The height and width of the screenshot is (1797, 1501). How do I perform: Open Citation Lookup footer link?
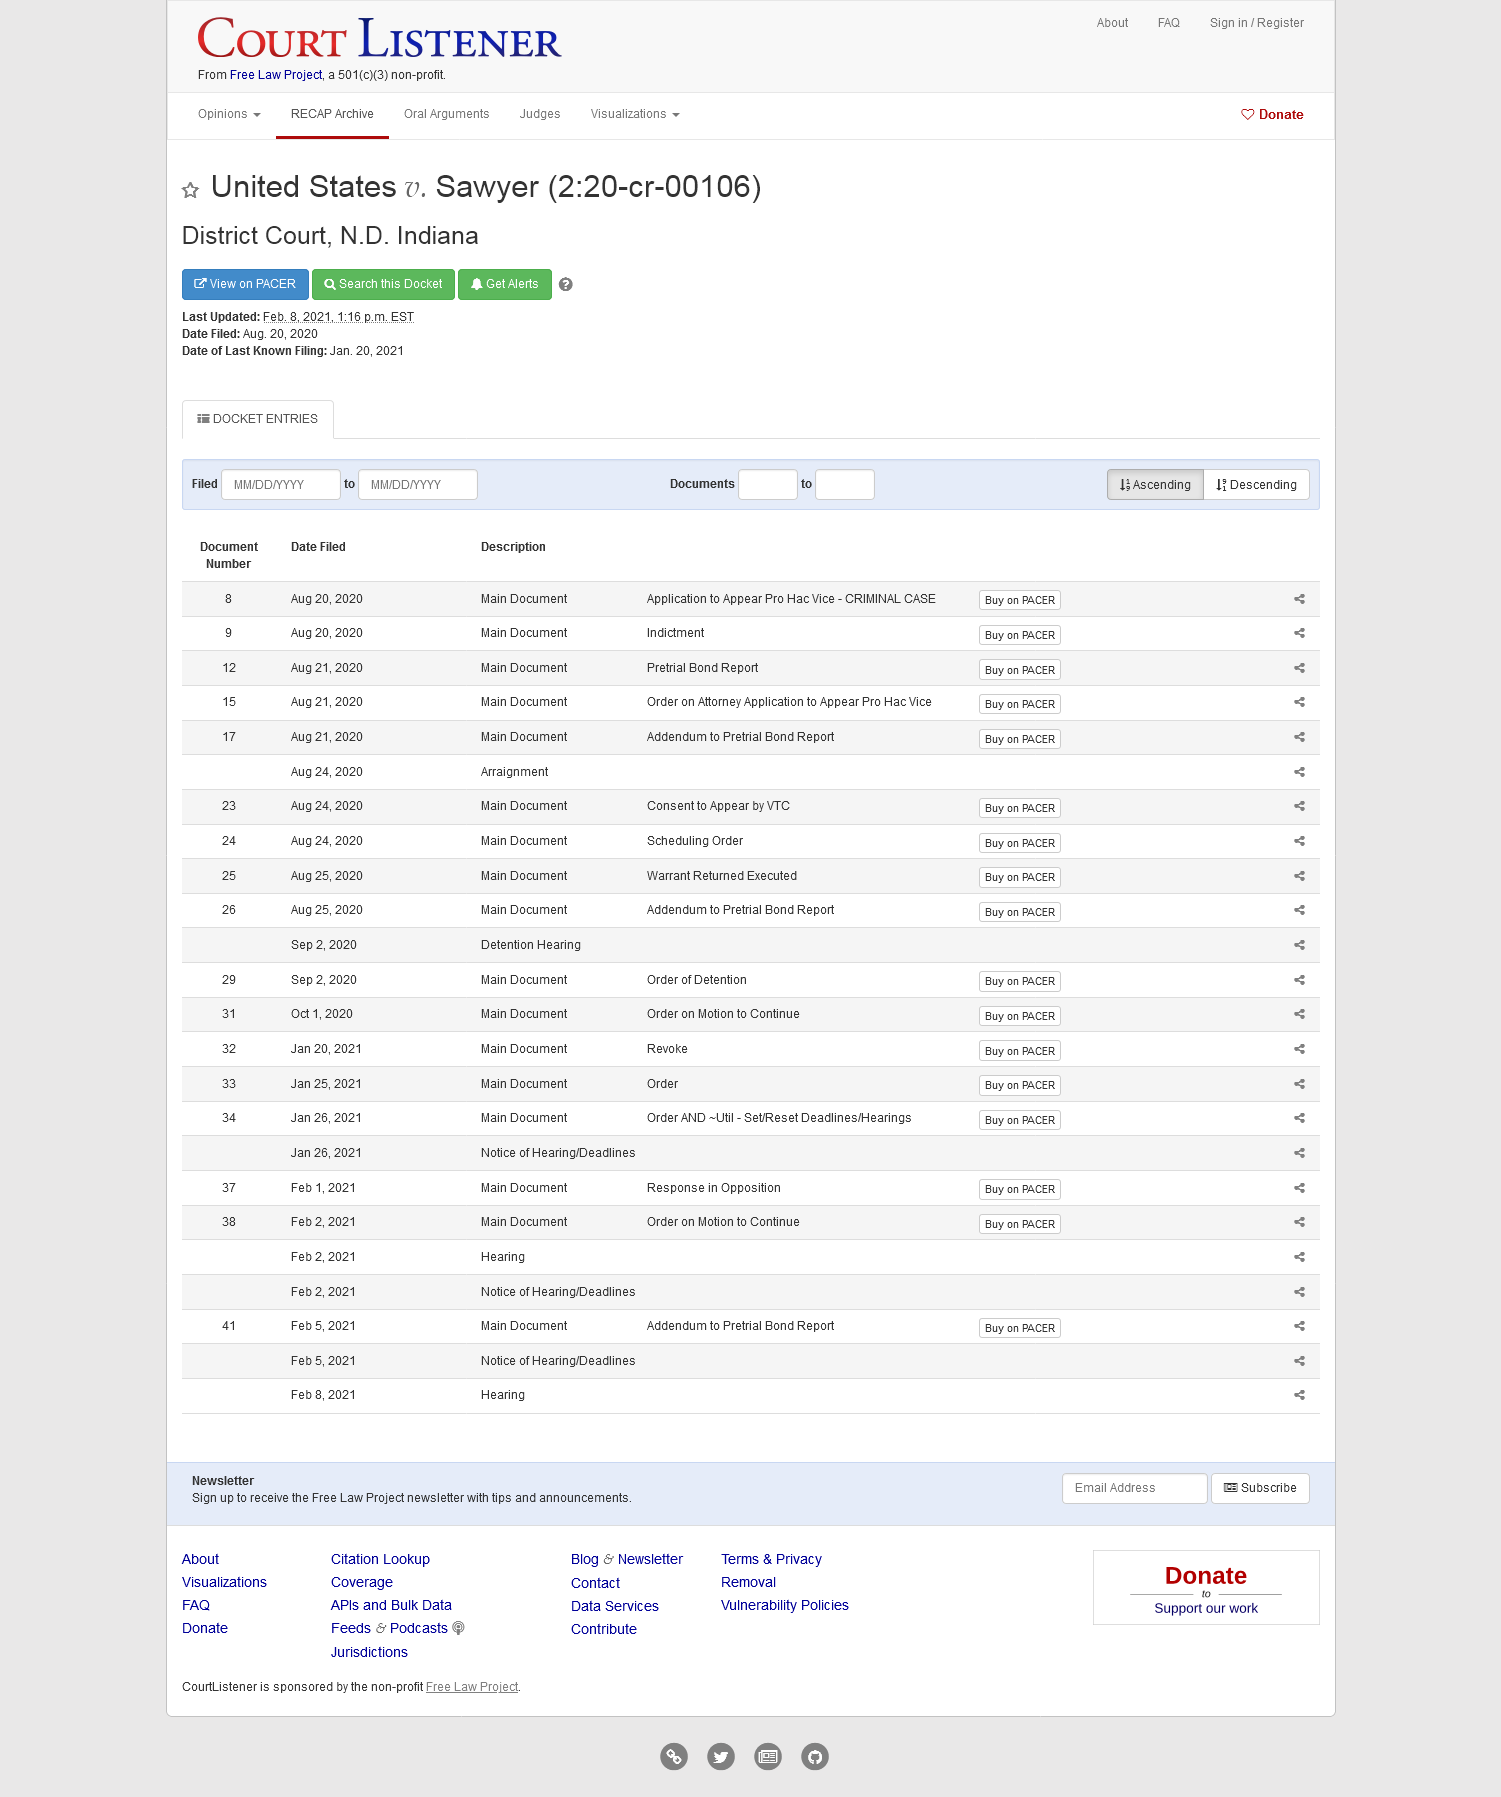[x=380, y=1559]
